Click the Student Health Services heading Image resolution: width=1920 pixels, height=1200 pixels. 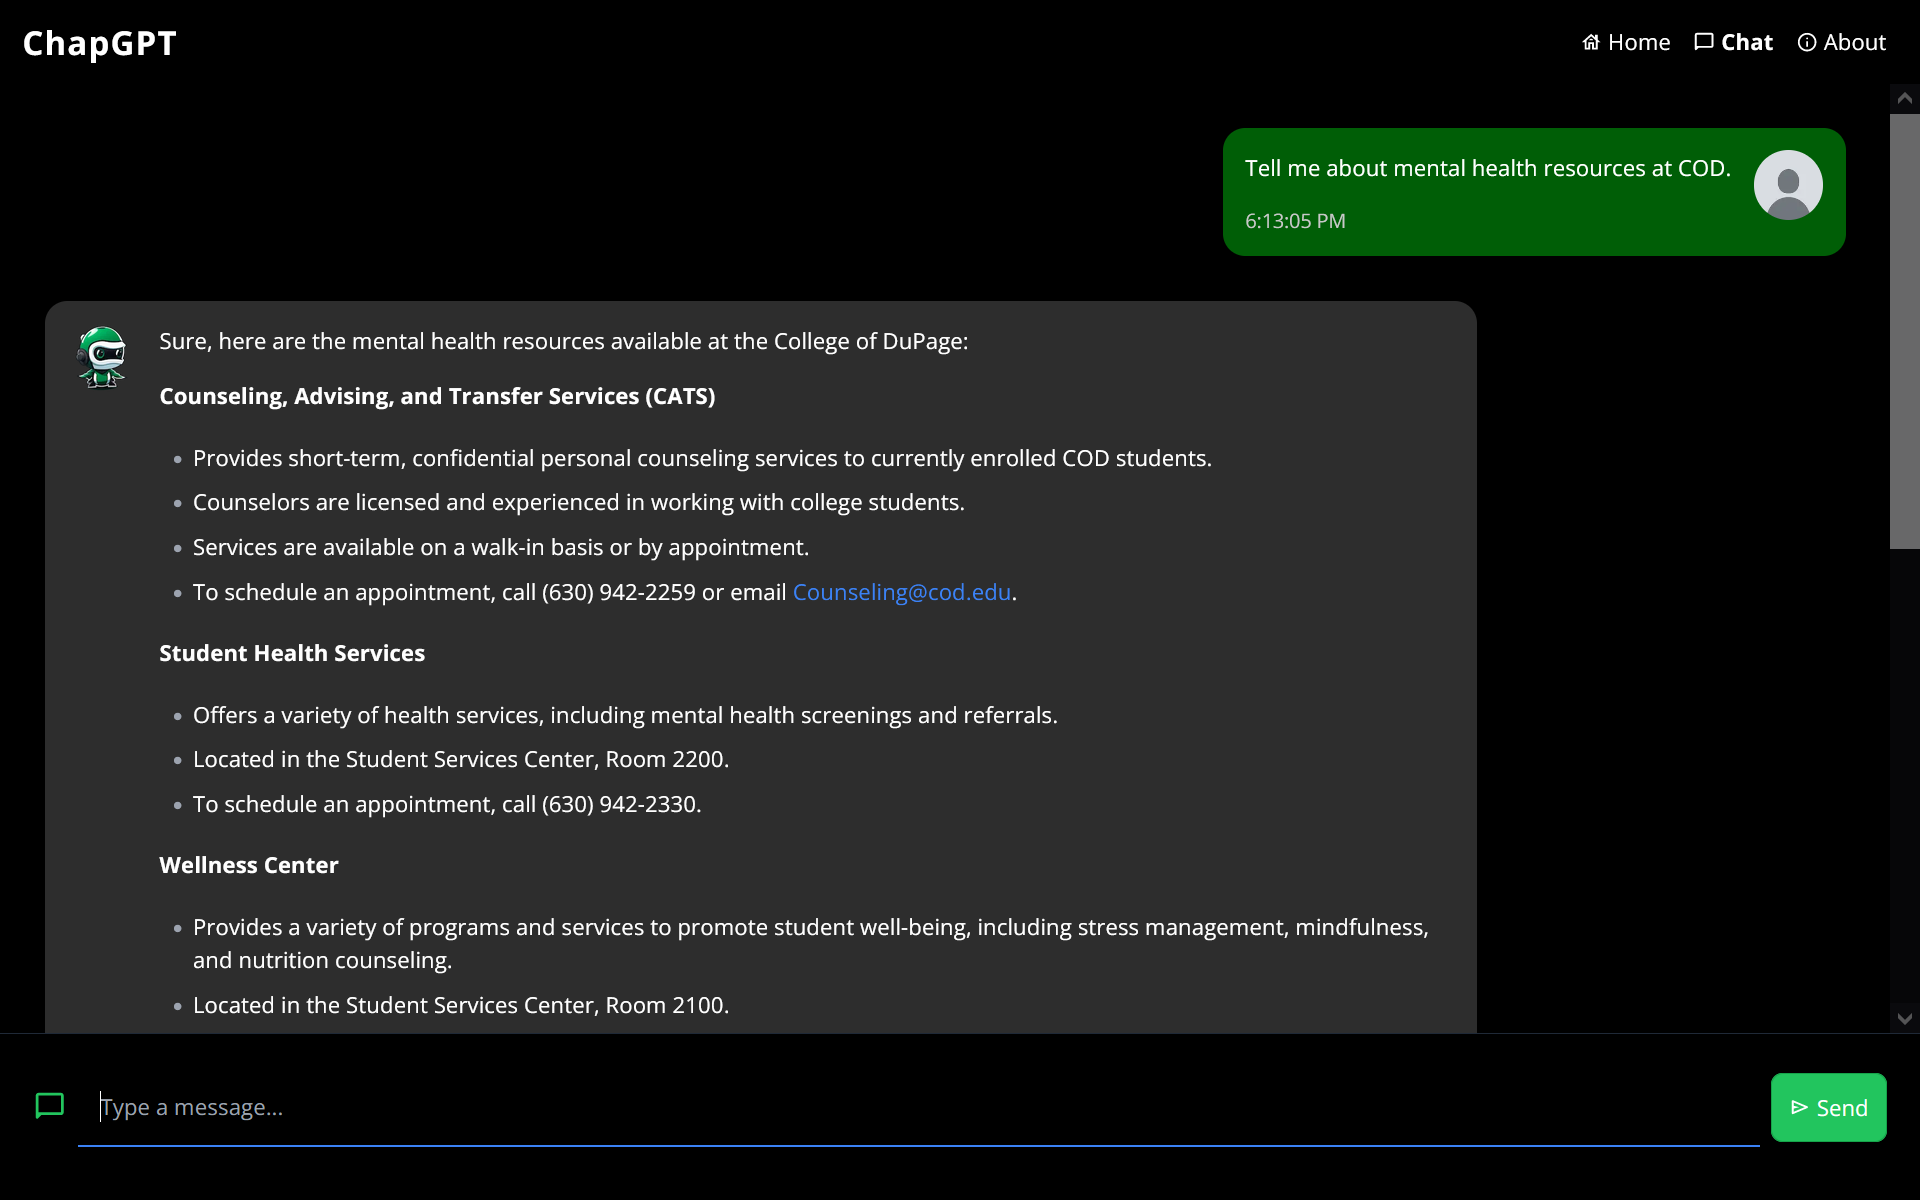point(292,653)
